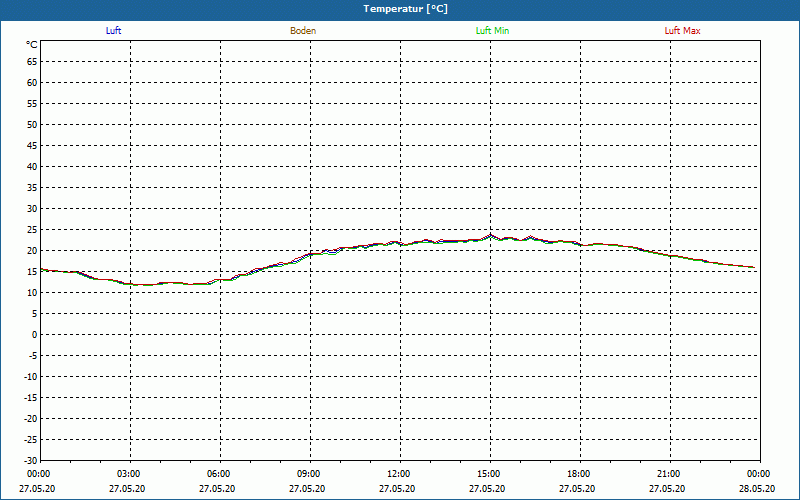Image resolution: width=800 pixels, height=500 pixels.
Task: Click the temperature peak at 15:00
Action: pyautogui.click(x=491, y=235)
